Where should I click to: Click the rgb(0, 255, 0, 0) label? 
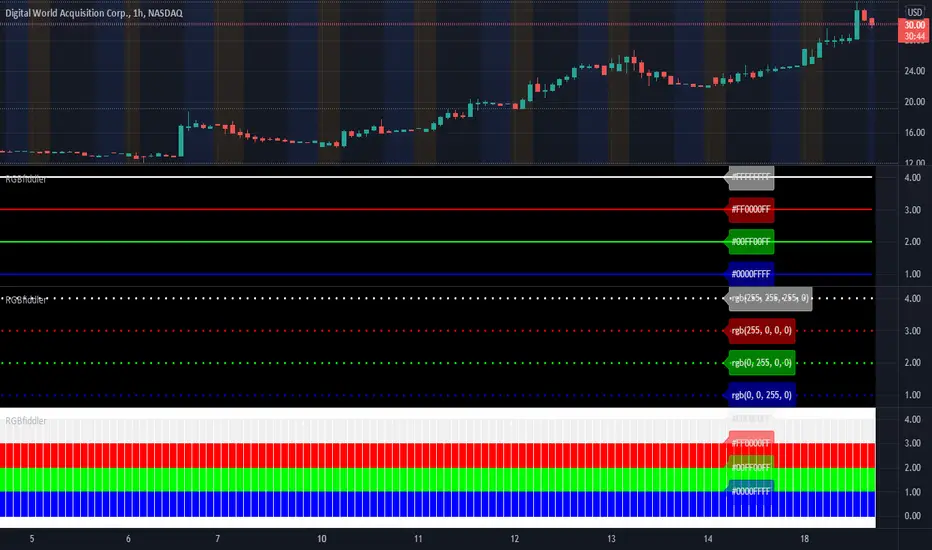click(x=761, y=363)
